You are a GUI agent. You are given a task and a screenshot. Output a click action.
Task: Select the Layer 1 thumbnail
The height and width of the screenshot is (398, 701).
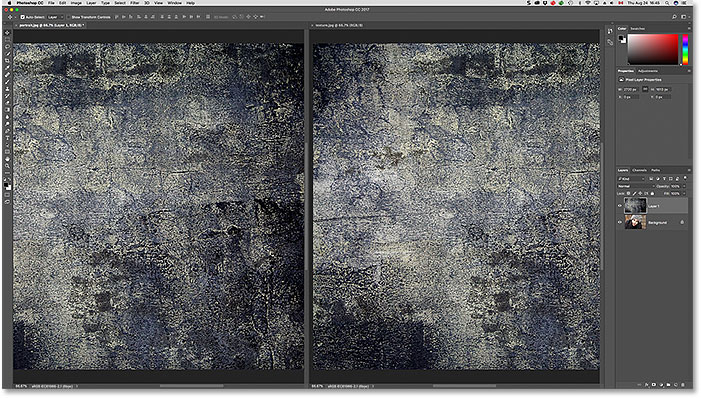635,206
